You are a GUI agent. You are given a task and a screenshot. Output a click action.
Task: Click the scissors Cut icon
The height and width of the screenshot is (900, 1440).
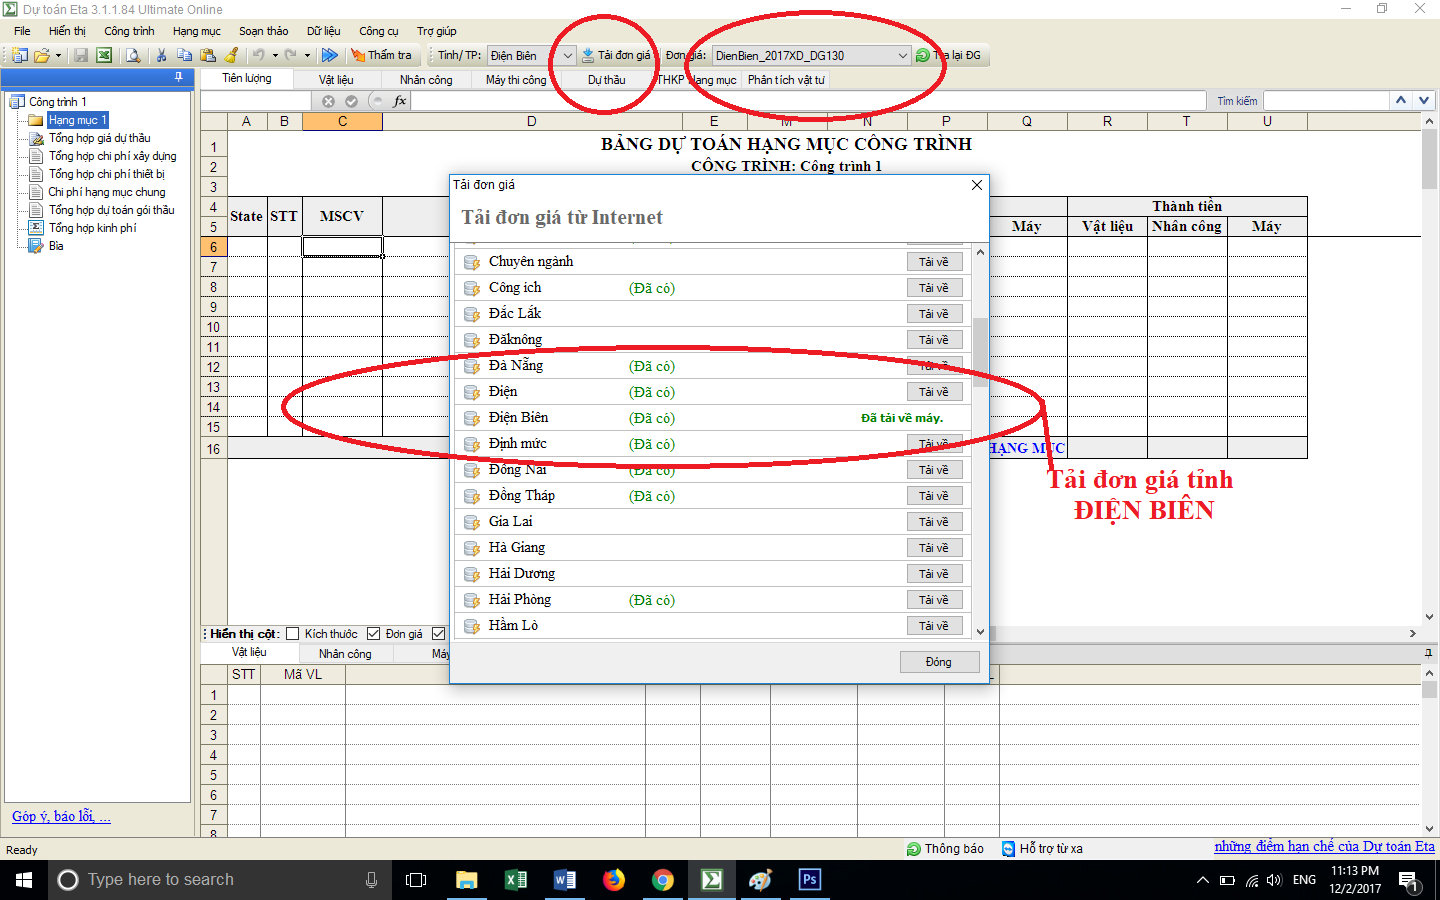tap(161, 56)
